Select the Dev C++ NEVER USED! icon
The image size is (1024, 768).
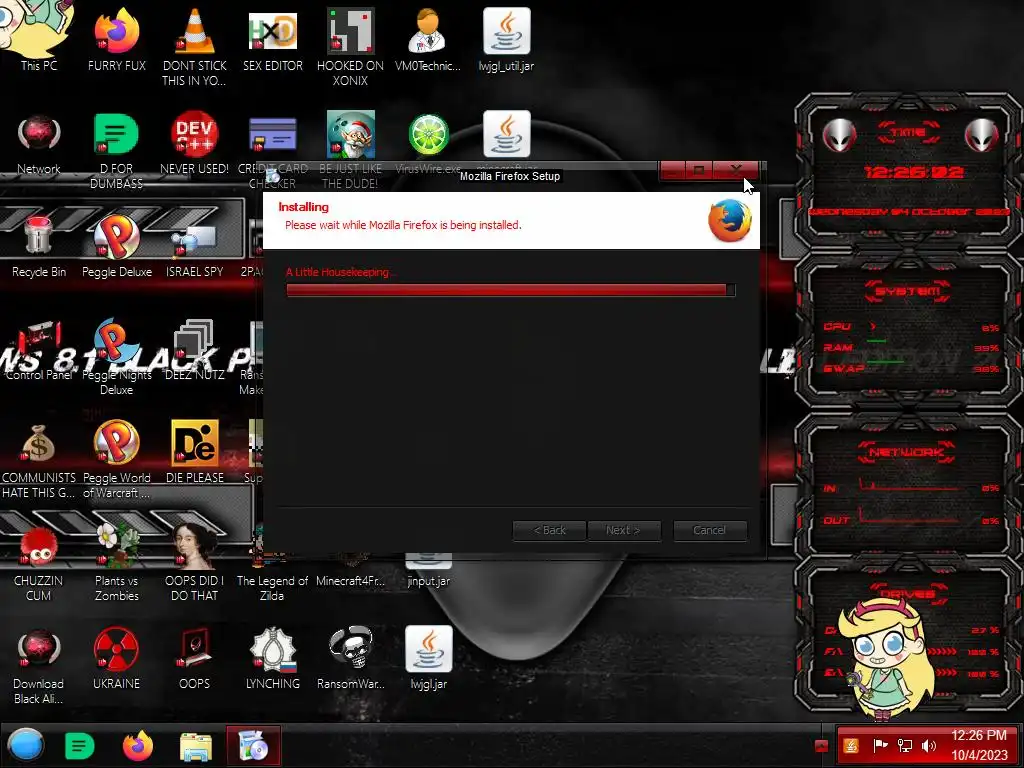(195, 142)
